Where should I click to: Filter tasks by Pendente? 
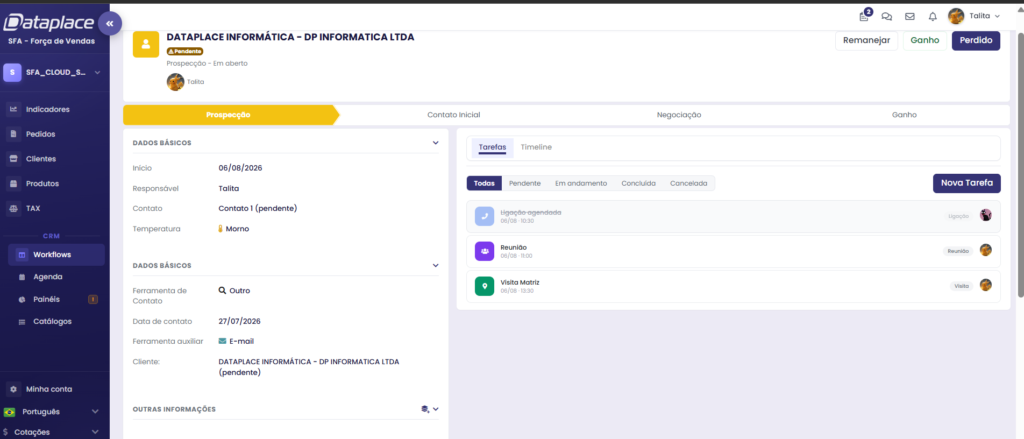525,184
